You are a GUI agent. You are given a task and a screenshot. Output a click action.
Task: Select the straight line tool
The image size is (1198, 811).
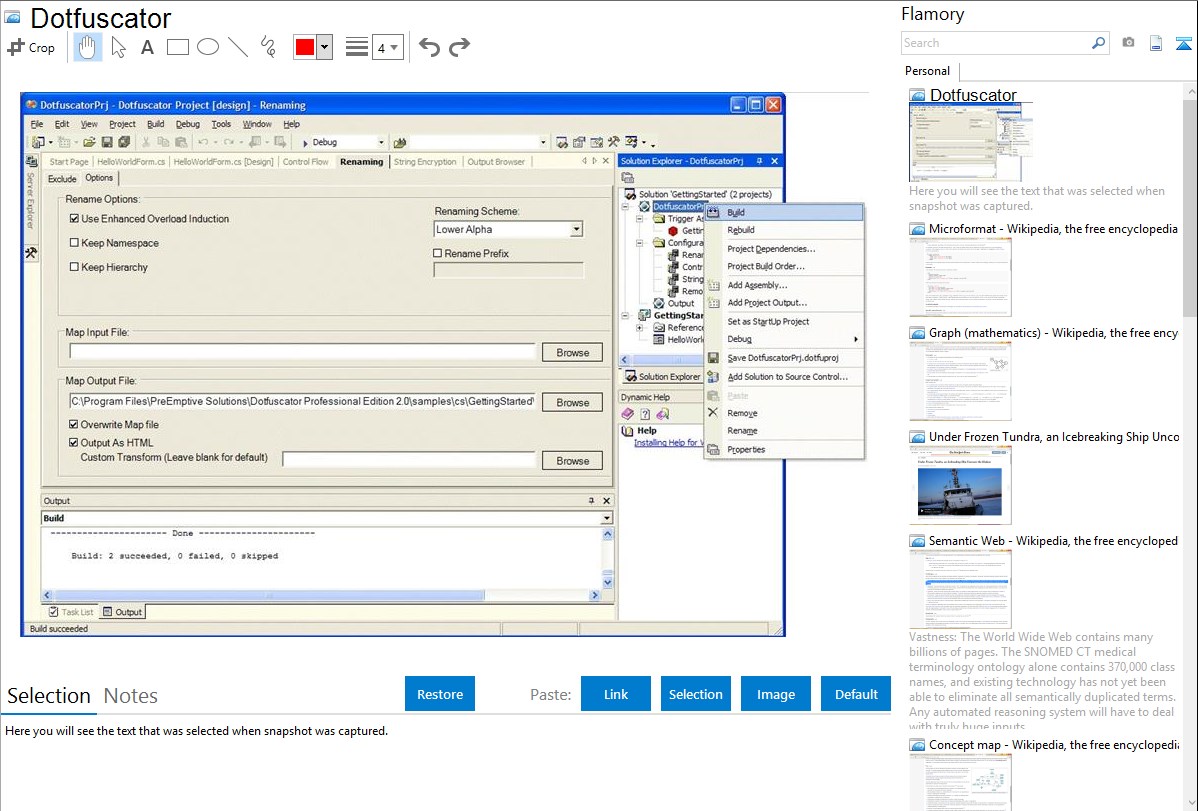pyautogui.click(x=237, y=47)
